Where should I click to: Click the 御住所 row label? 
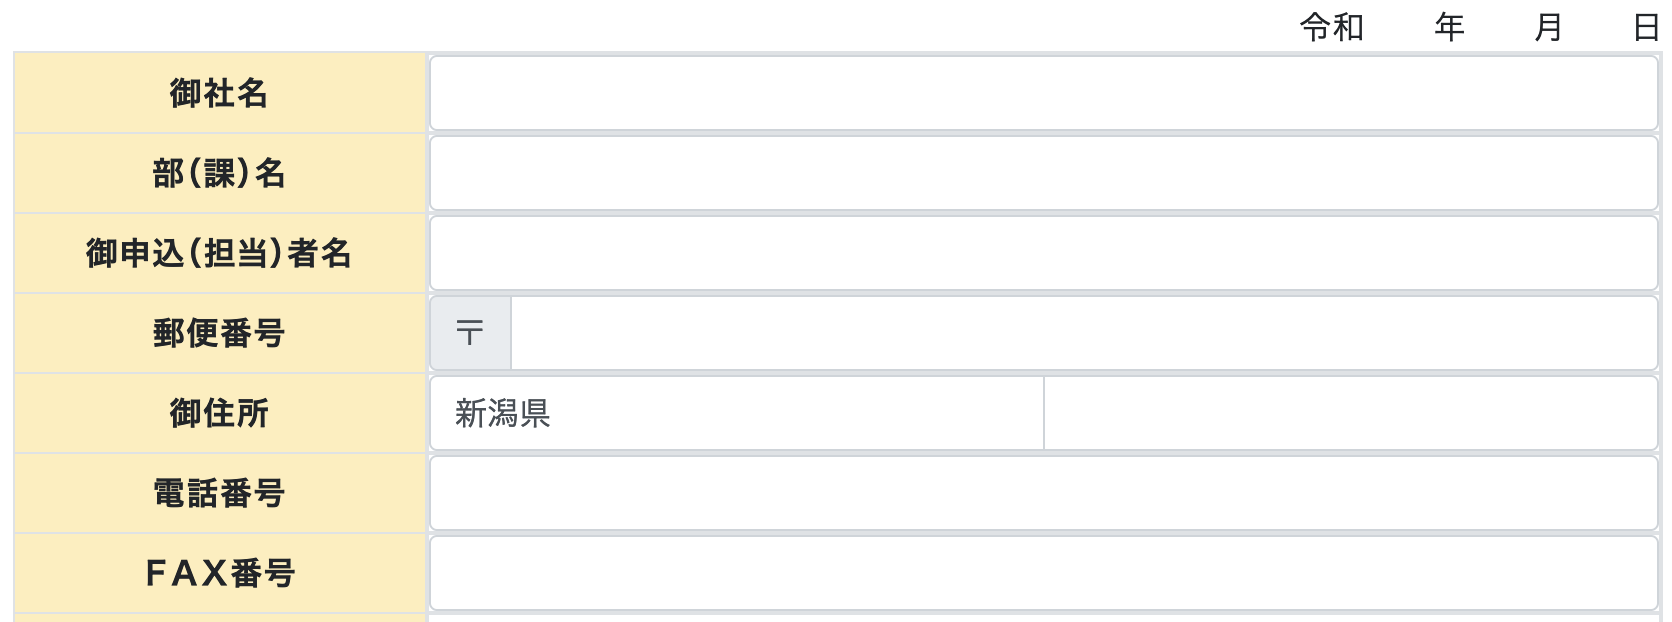tap(219, 413)
